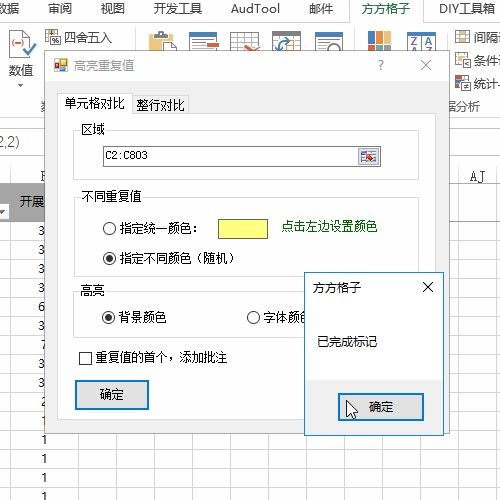The image size is (500, 500).
Task: Click the 数值 ribbon icon
Action: click(21, 45)
